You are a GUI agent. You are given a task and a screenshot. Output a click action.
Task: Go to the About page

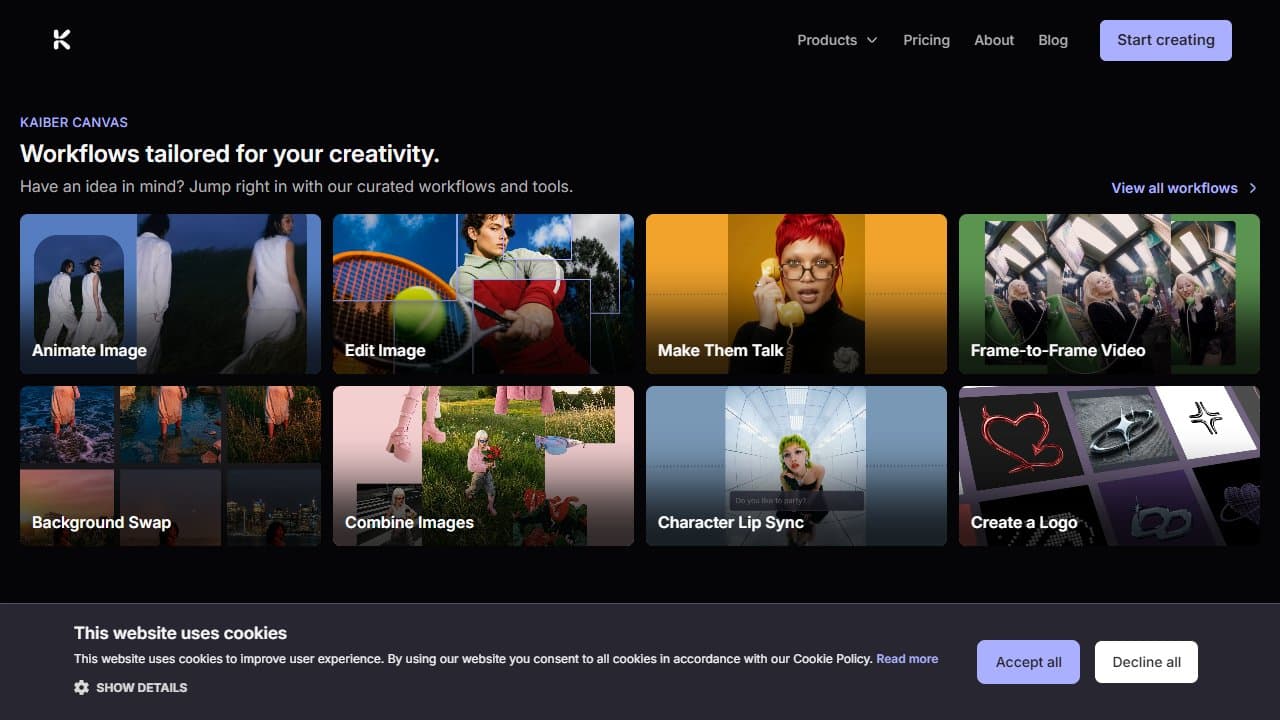[994, 40]
